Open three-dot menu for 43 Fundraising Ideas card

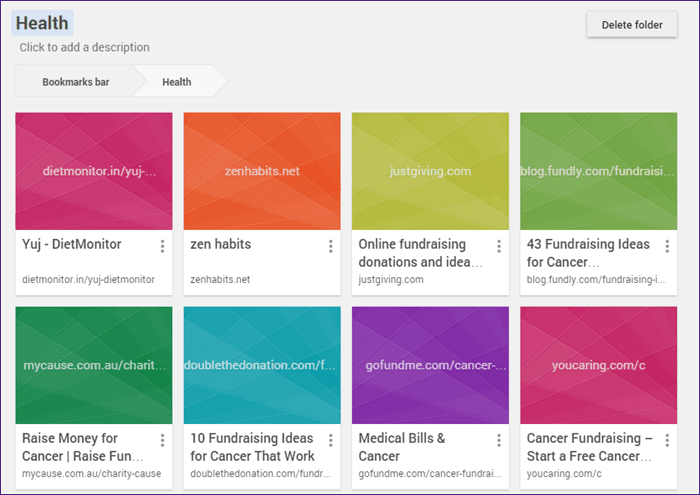pos(667,246)
